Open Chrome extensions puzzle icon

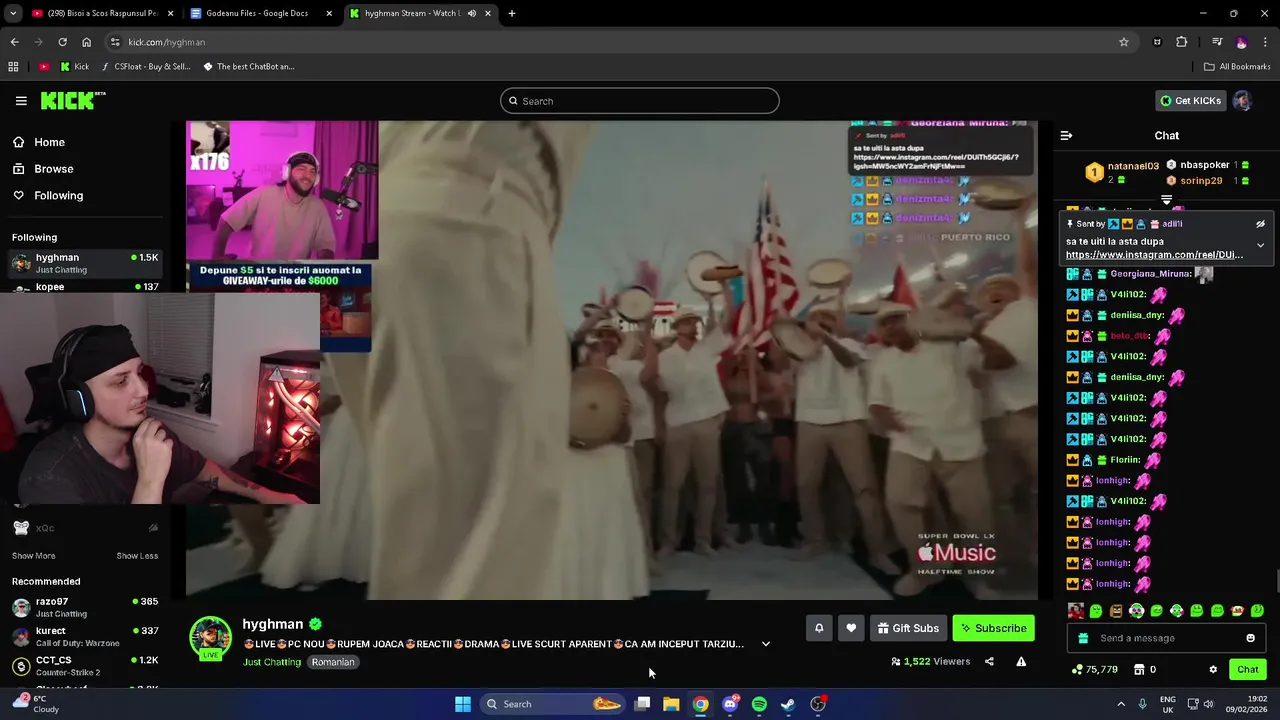(1182, 42)
